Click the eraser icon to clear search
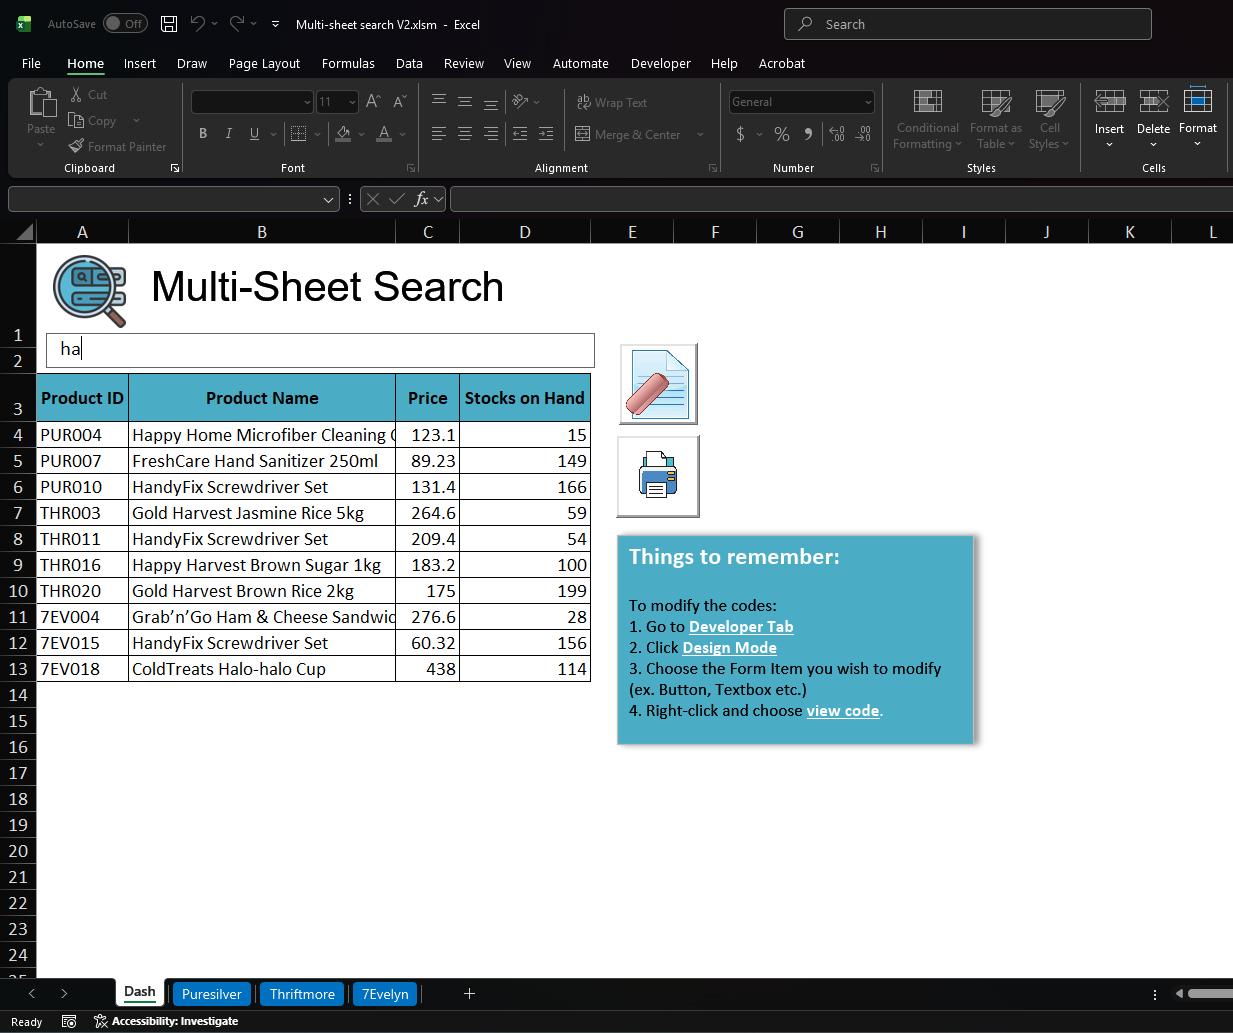Screen dimensions: 1233x1033 [658, 383]
